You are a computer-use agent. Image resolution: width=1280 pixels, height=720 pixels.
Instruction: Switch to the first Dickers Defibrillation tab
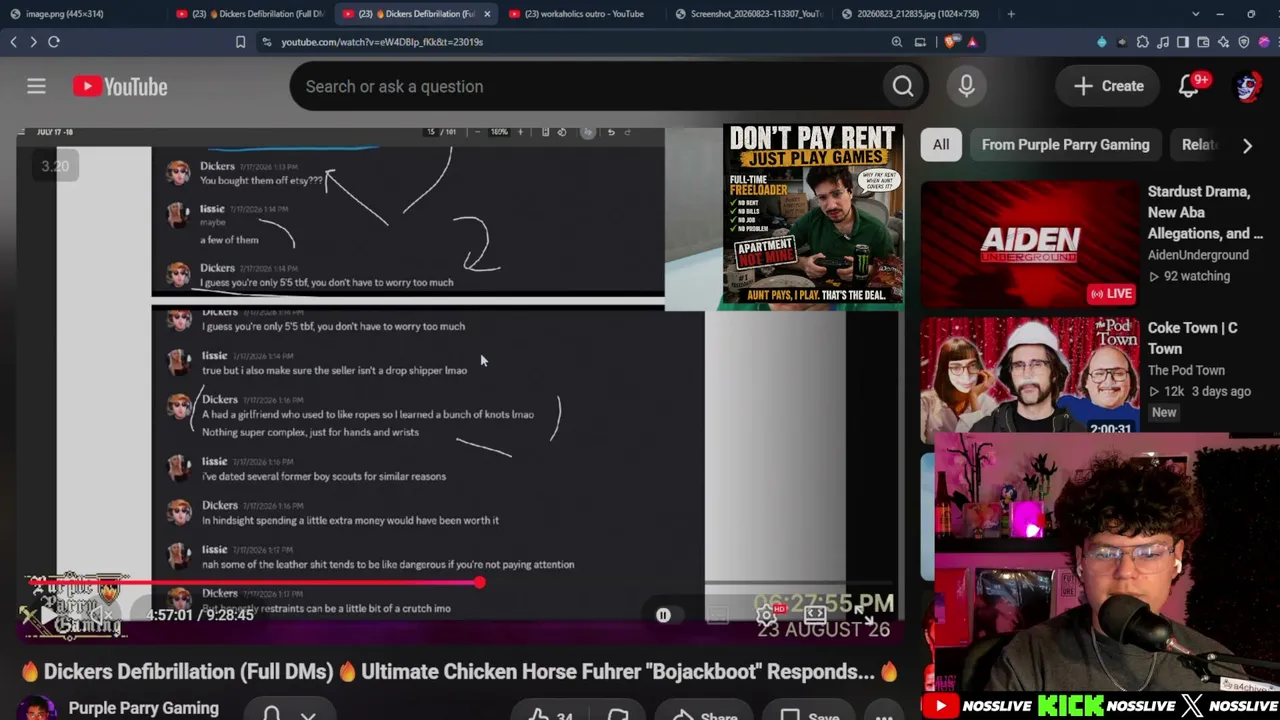click(x=249, y=14)
